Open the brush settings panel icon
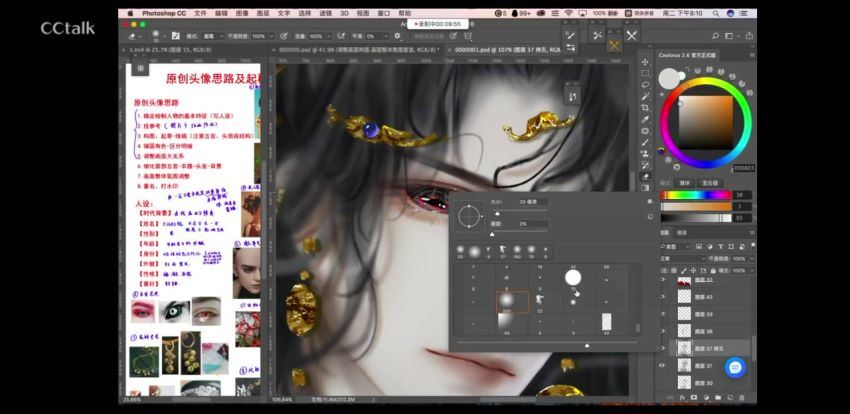This screenshot has width=850, height=414. pos(175,36)
